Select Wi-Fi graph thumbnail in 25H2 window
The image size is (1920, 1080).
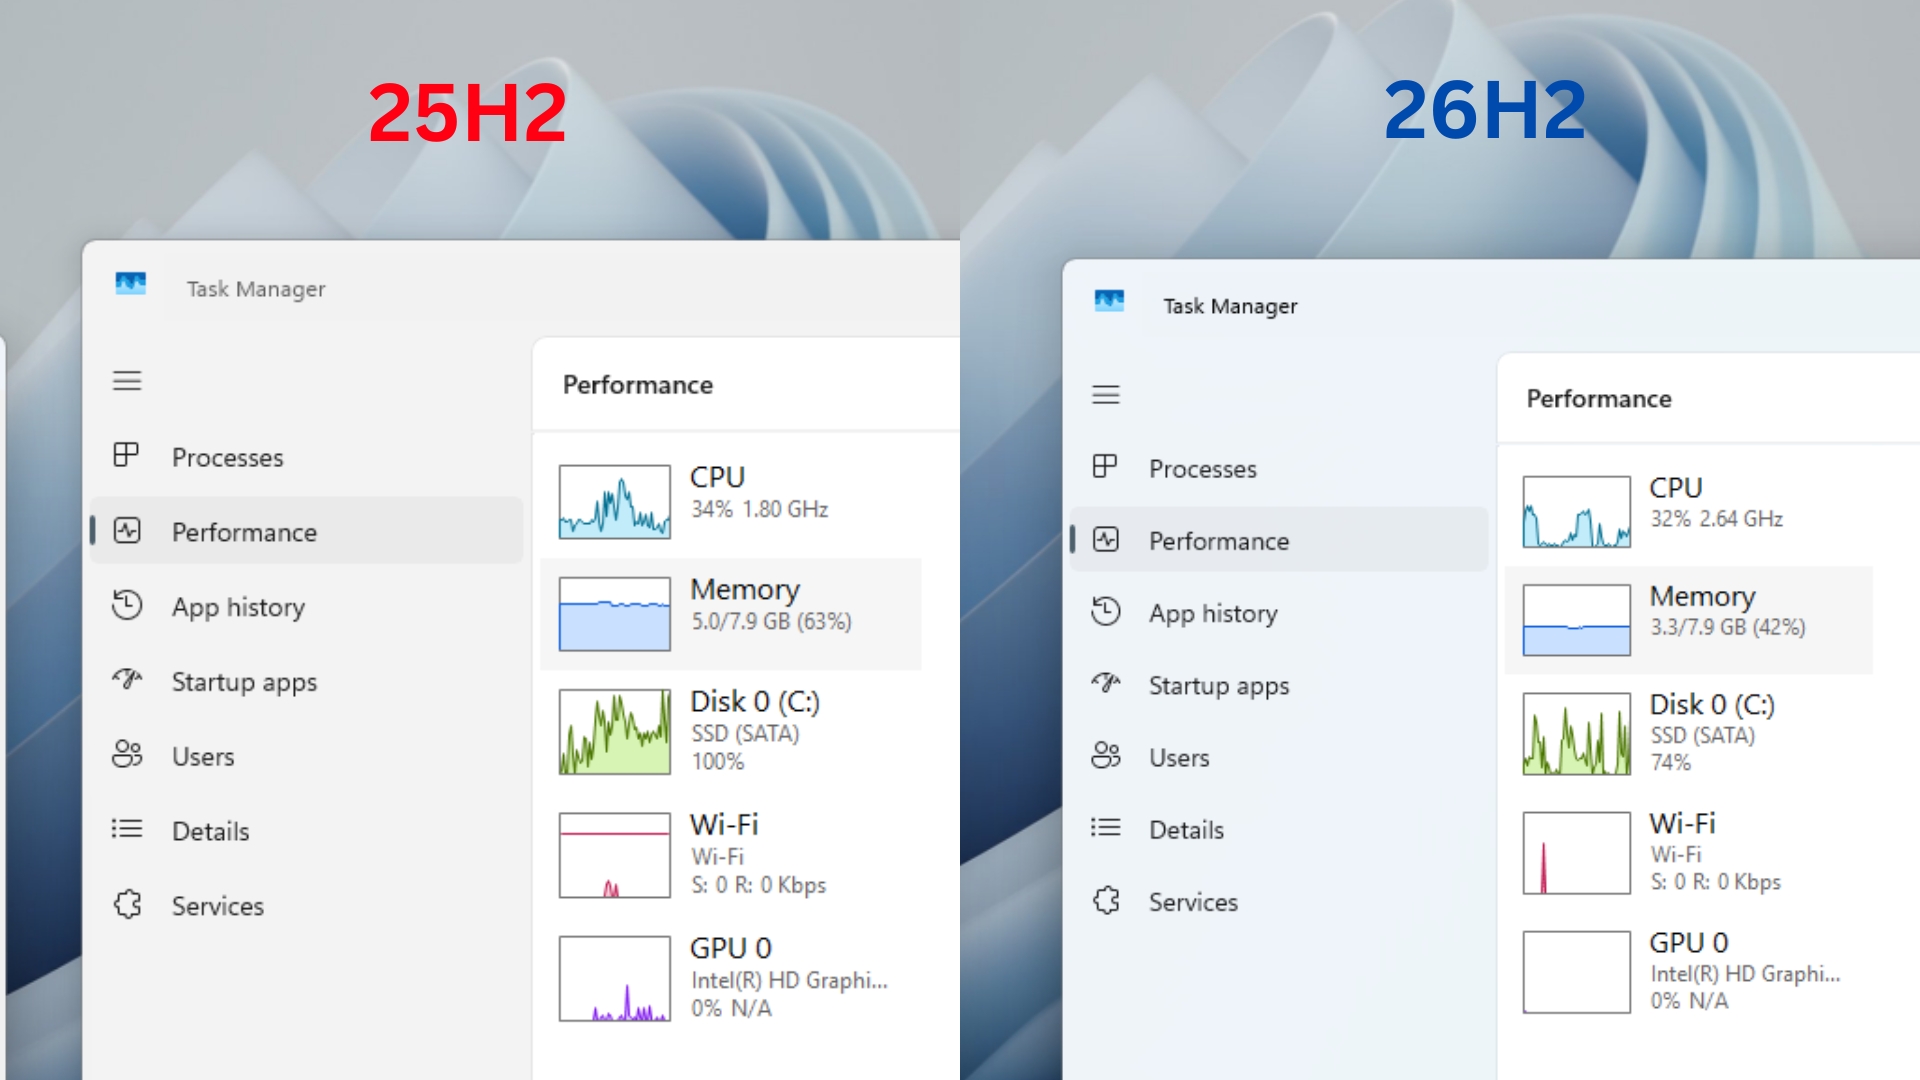[615, 855]
